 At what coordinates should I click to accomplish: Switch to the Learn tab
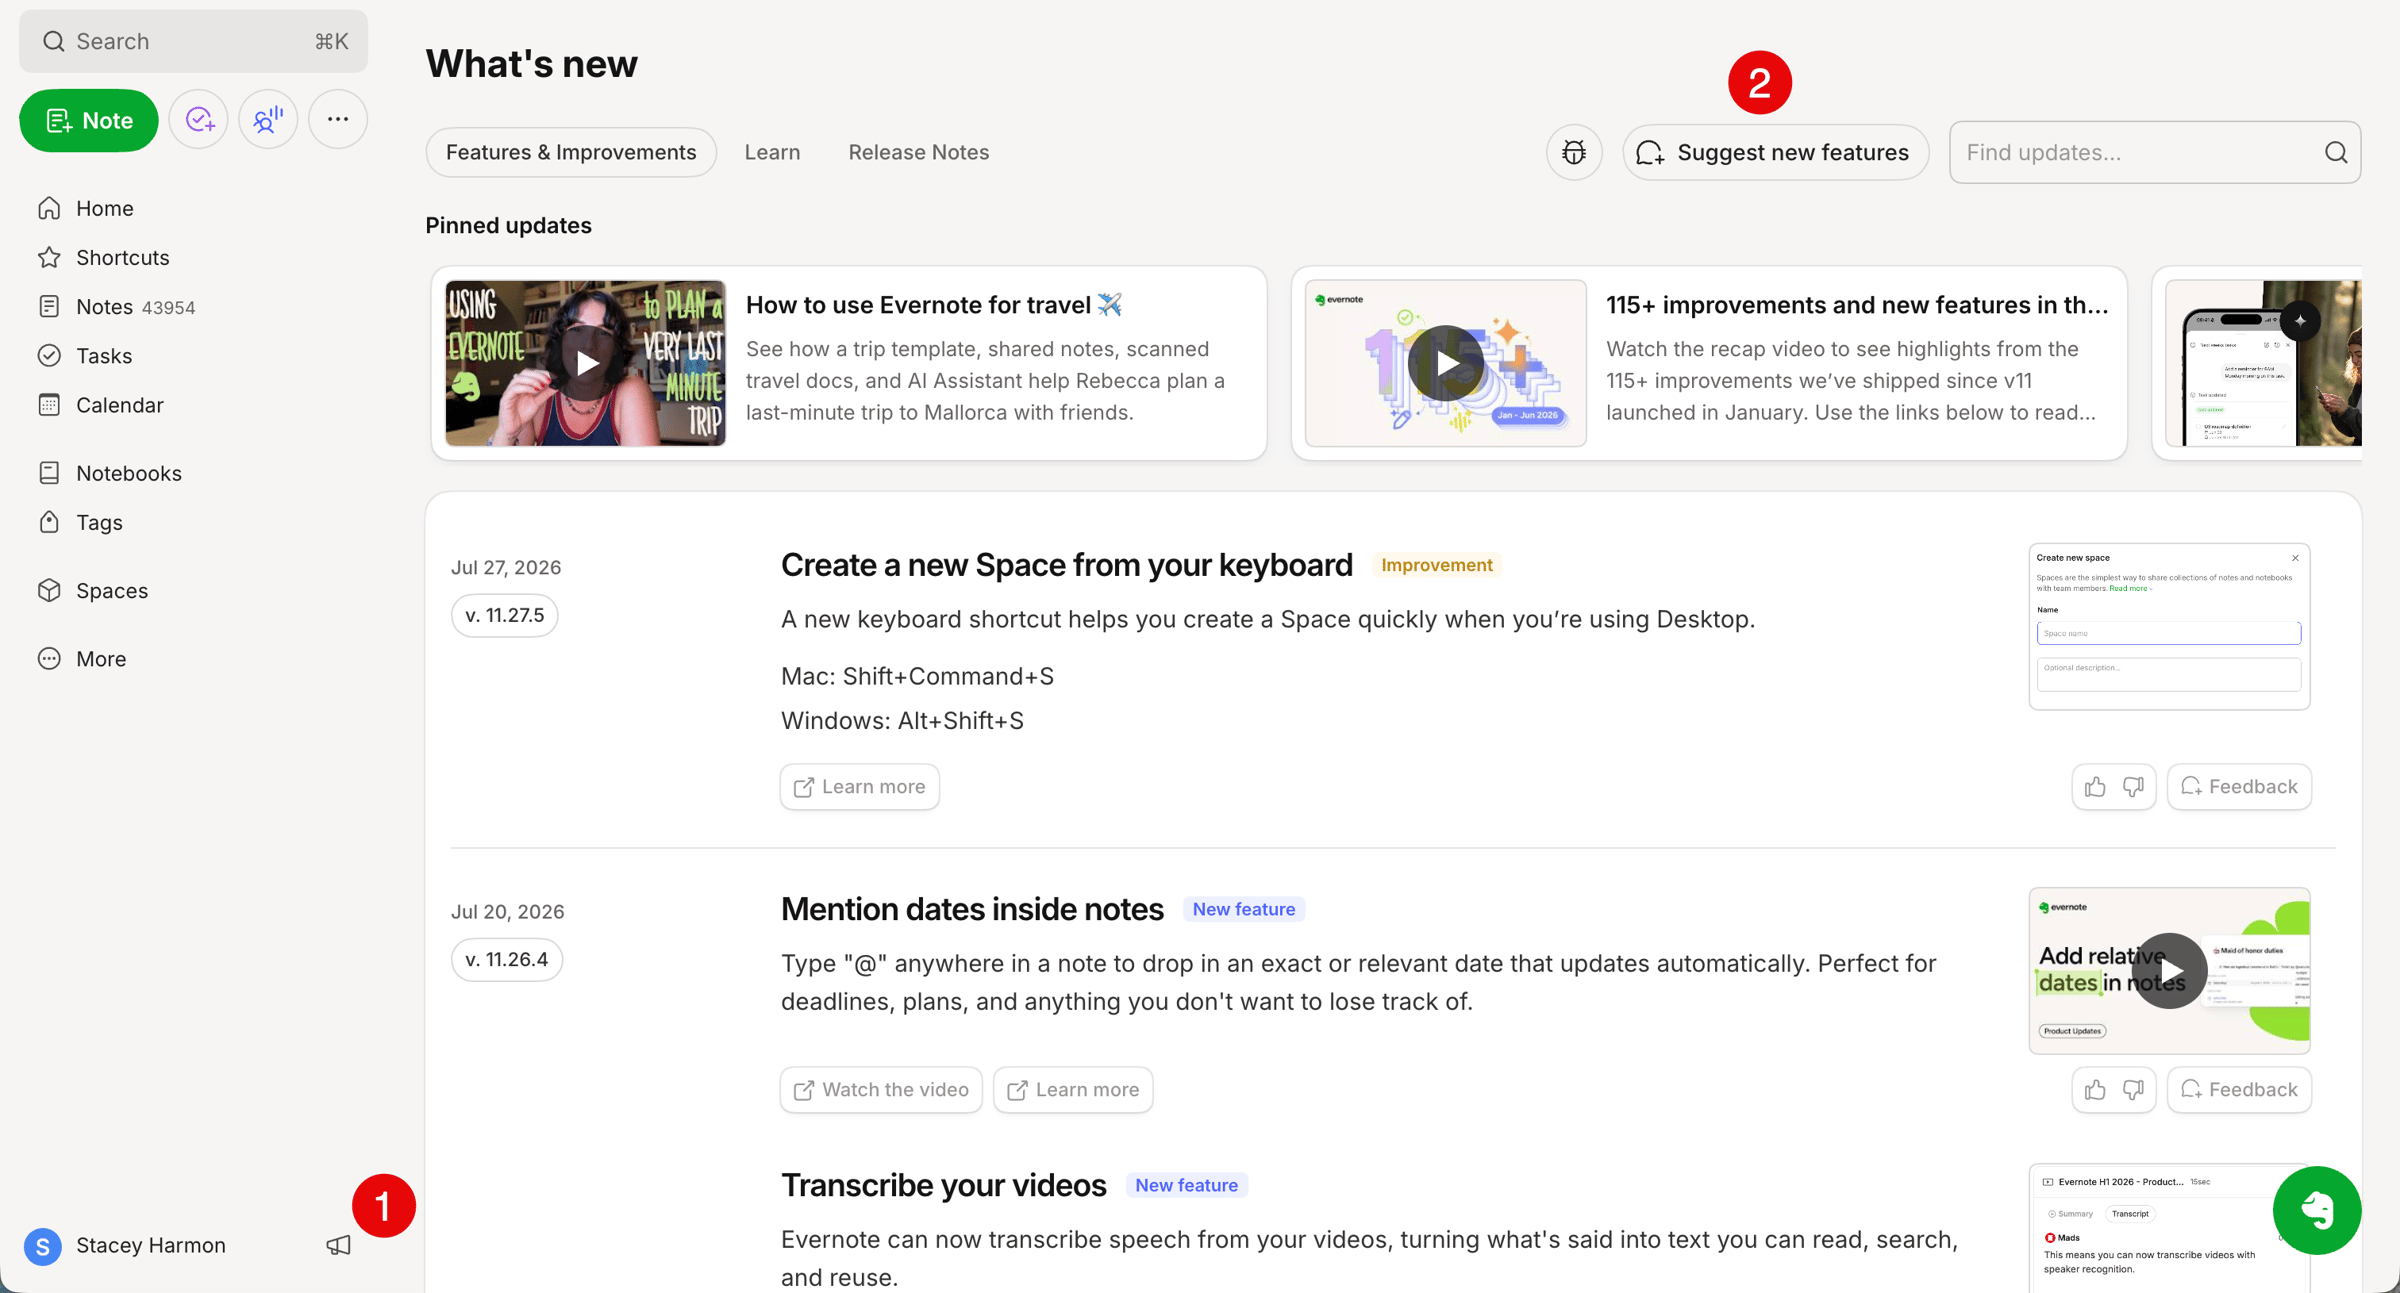click(772, 152)
